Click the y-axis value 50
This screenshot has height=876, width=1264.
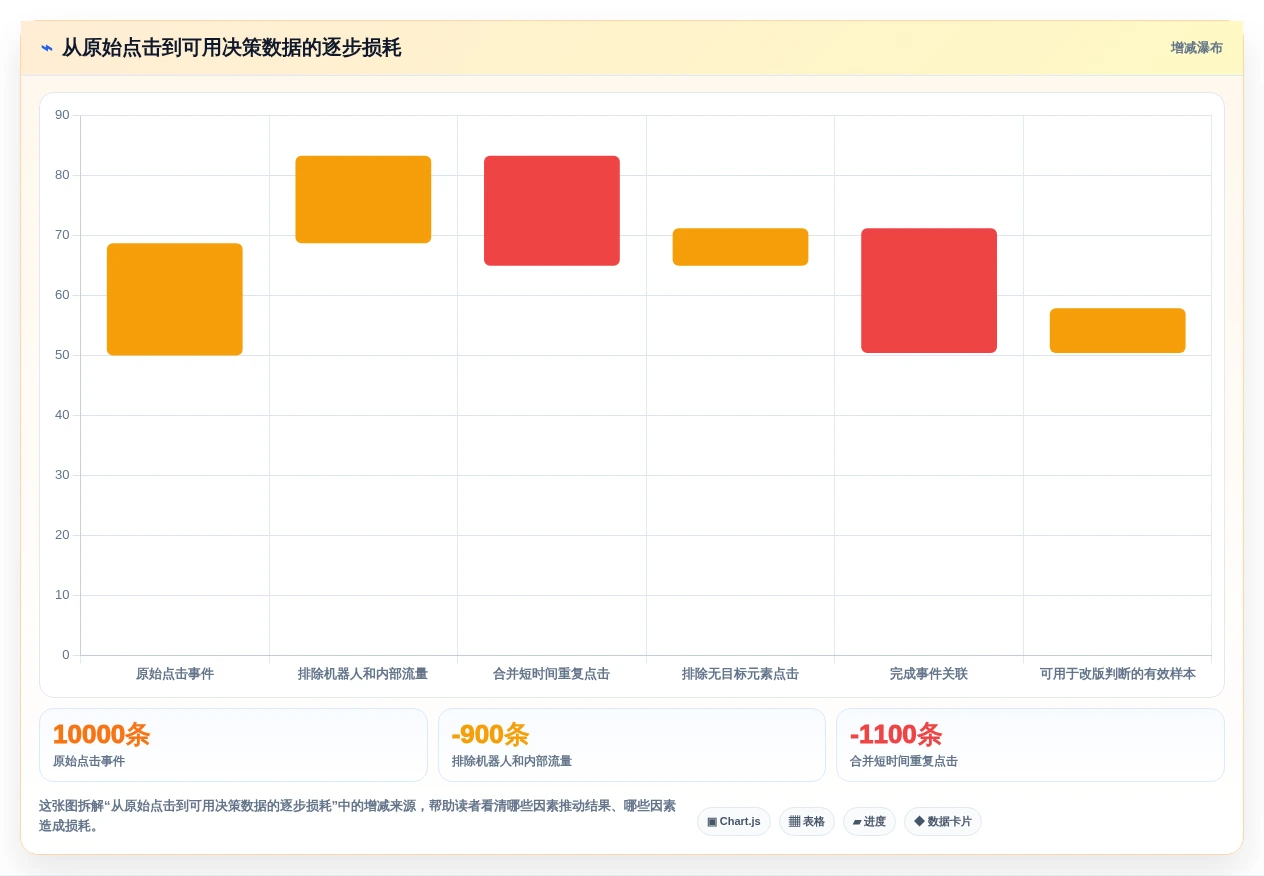(62, 355)
